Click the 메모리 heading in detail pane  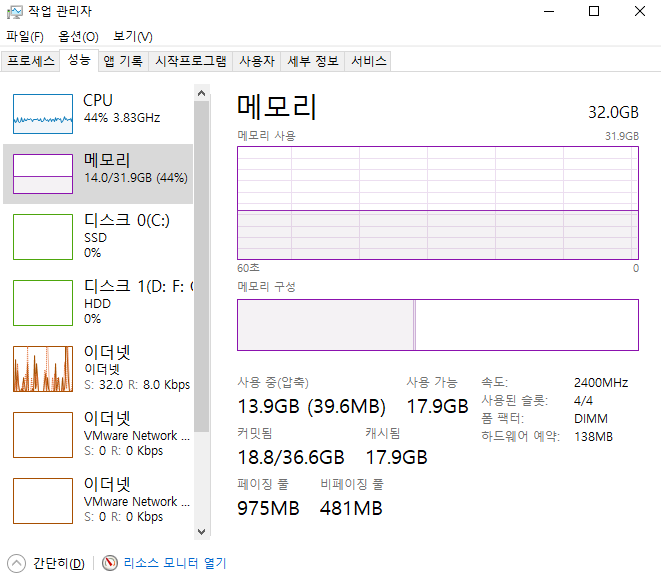tap(277, 106)
